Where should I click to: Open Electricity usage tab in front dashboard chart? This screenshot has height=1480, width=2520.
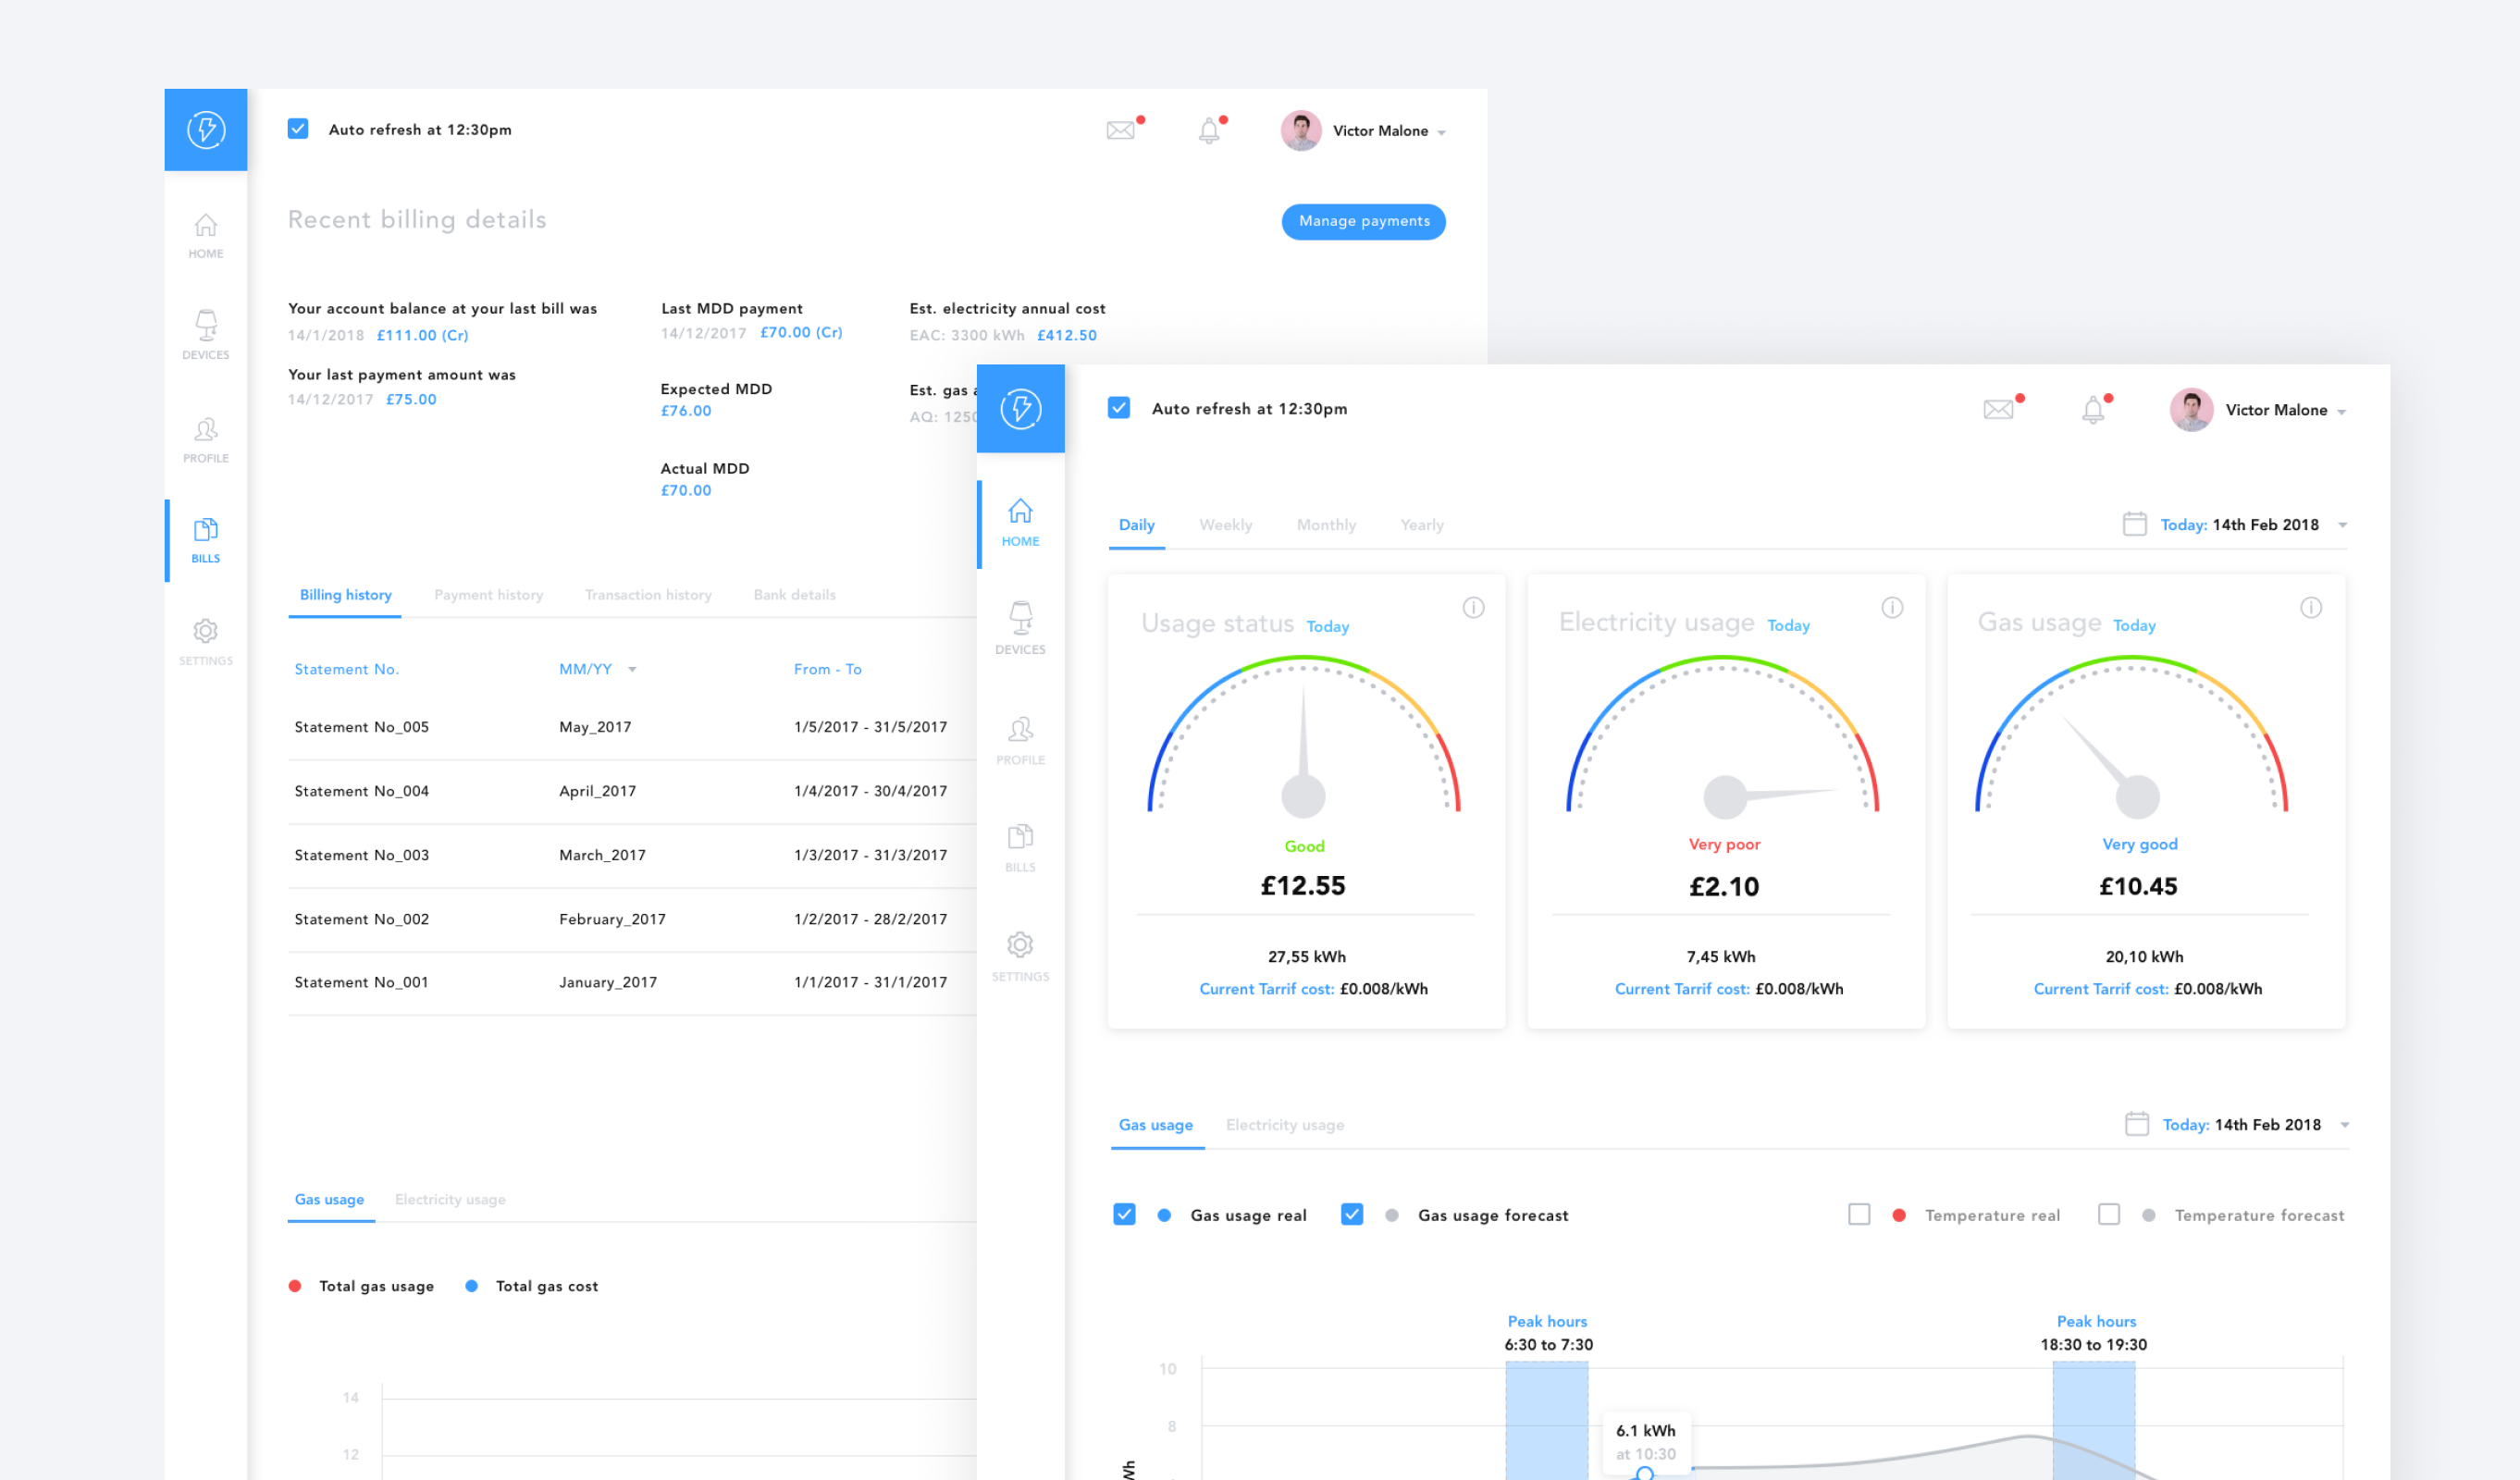coord(1285,1125)
